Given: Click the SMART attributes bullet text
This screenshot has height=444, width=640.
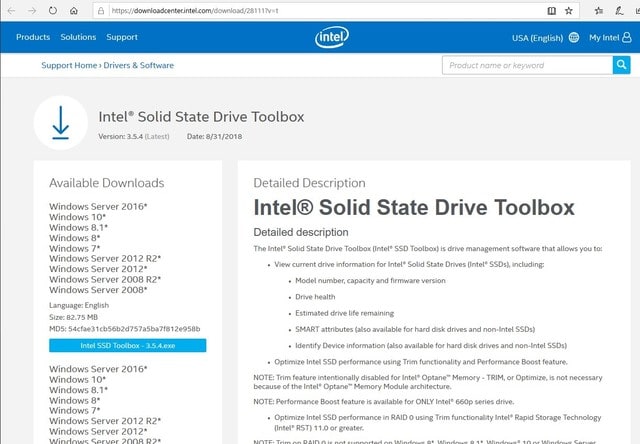Looking at the screenshot, I should (415, 329).
